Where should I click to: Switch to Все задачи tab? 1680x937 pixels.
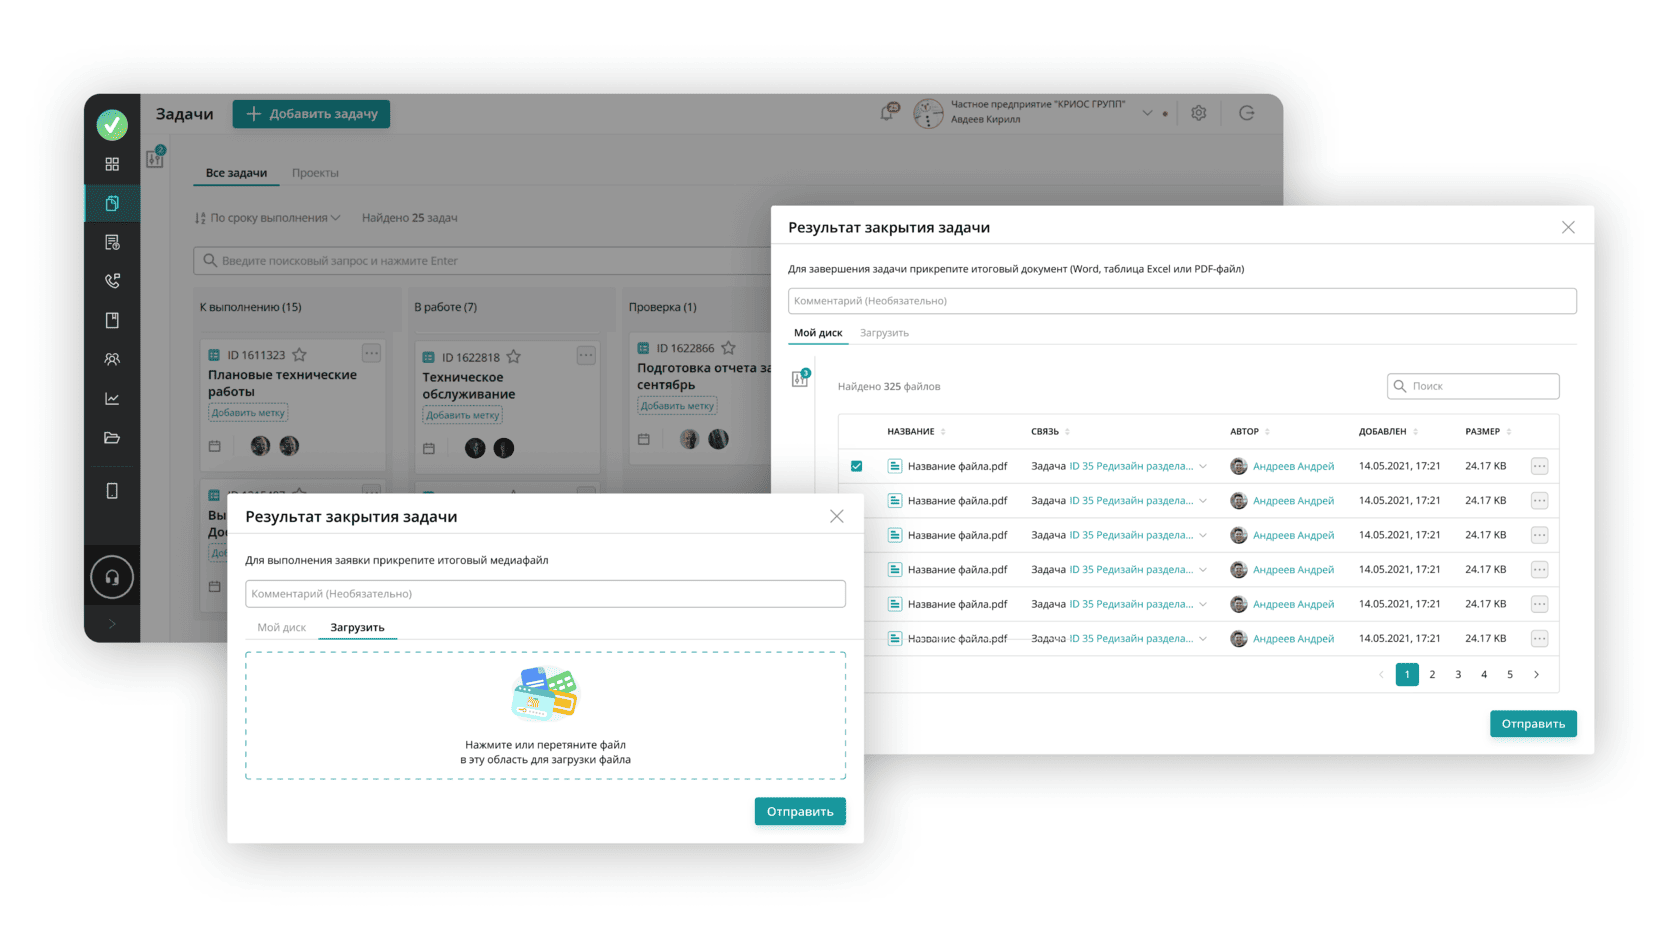click(x=236, y=173)
